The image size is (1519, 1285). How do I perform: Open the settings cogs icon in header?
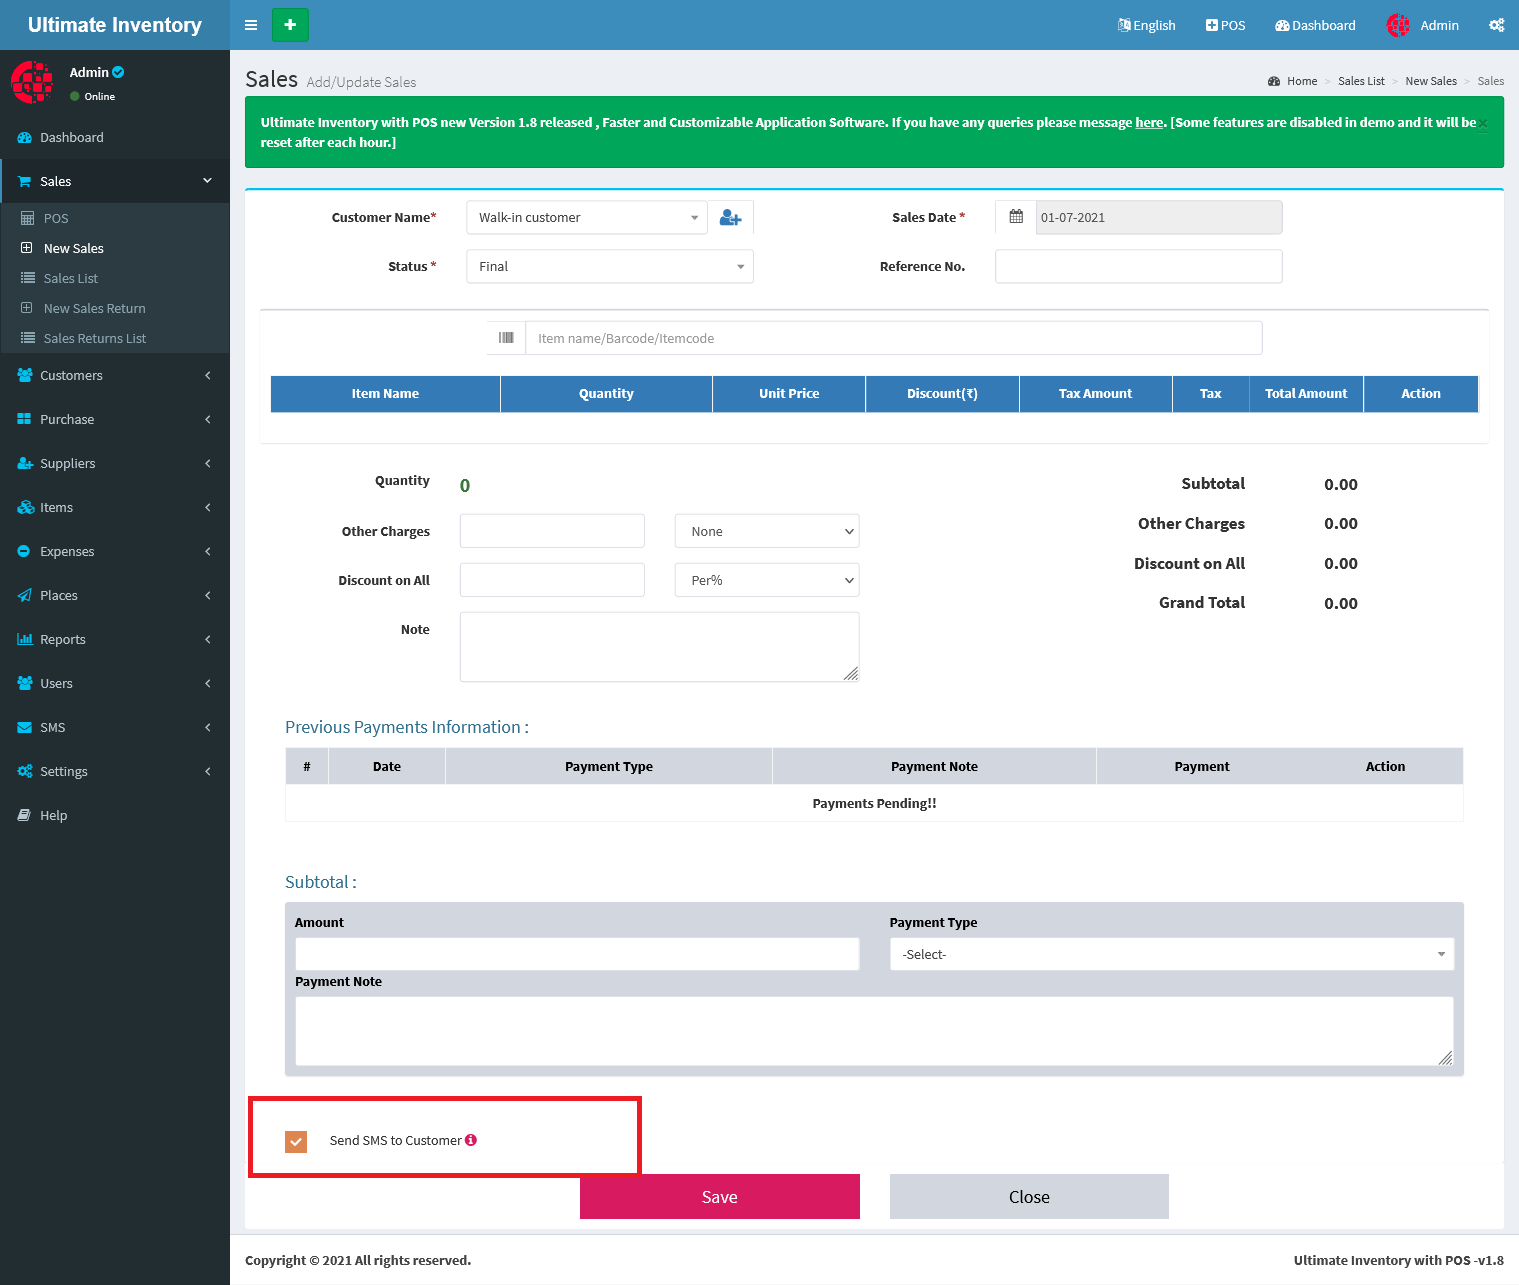1496,25
